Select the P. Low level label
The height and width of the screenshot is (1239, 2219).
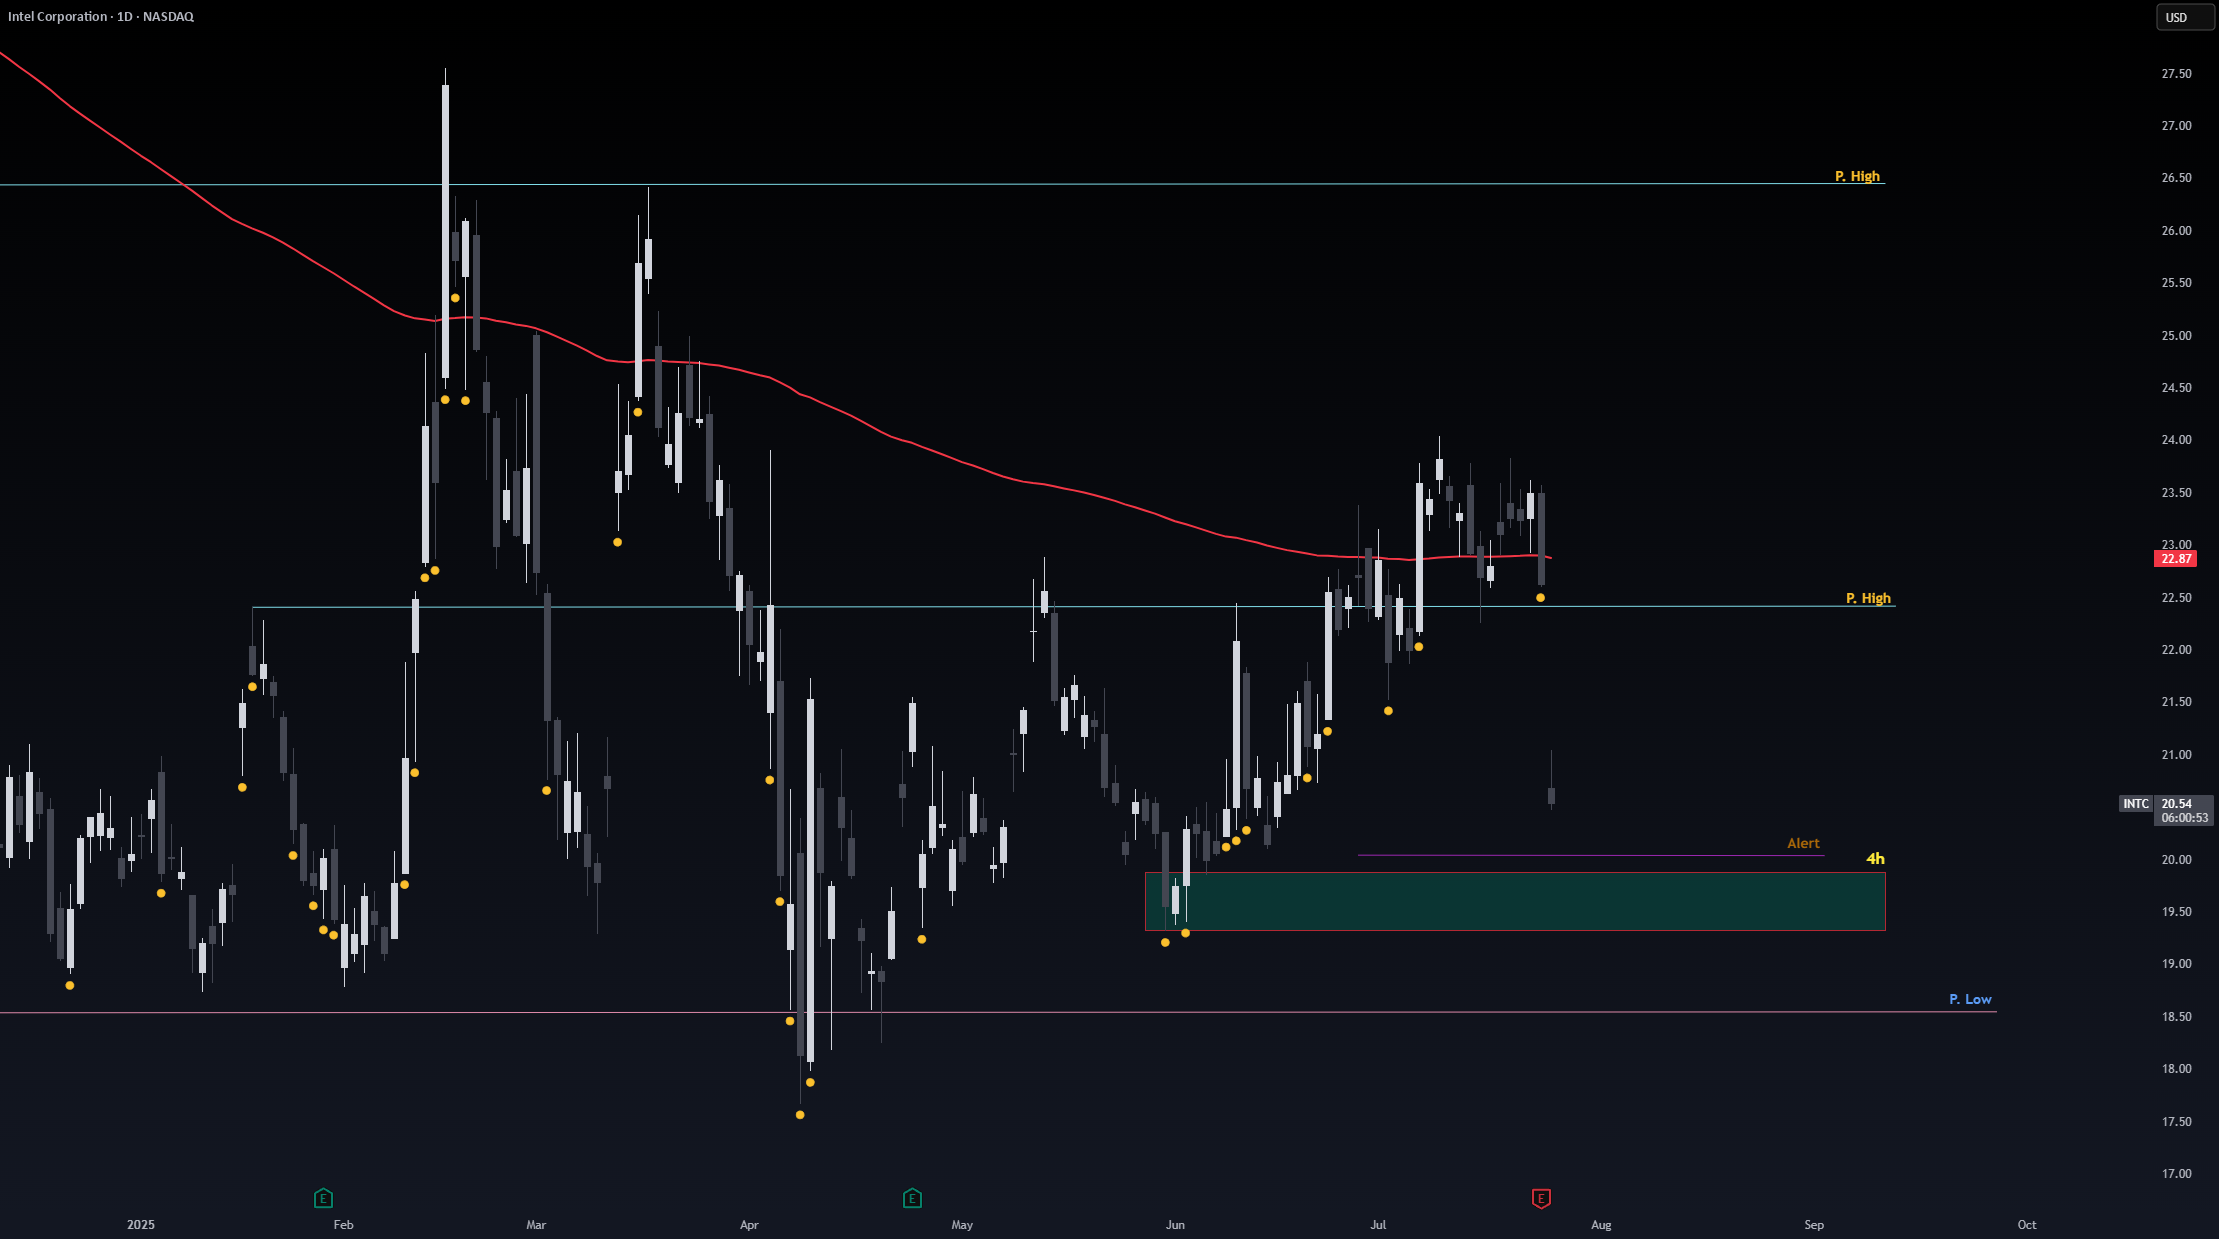(x=1970, y=999)
